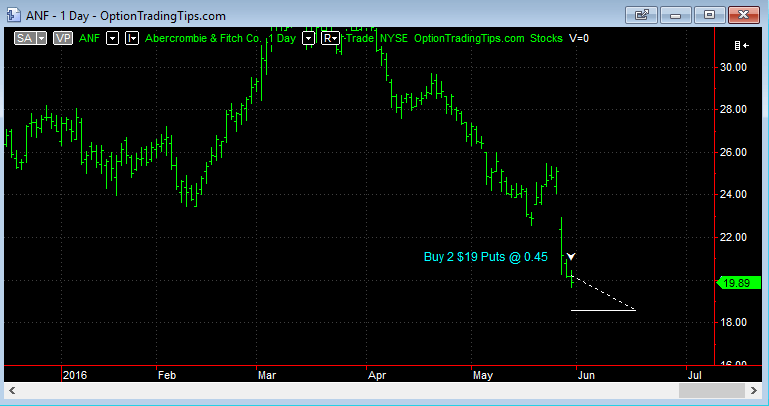Open the dropdown after '1 Day' period
The height and width of the screenshot is (406, 769).
click(308, 38)
